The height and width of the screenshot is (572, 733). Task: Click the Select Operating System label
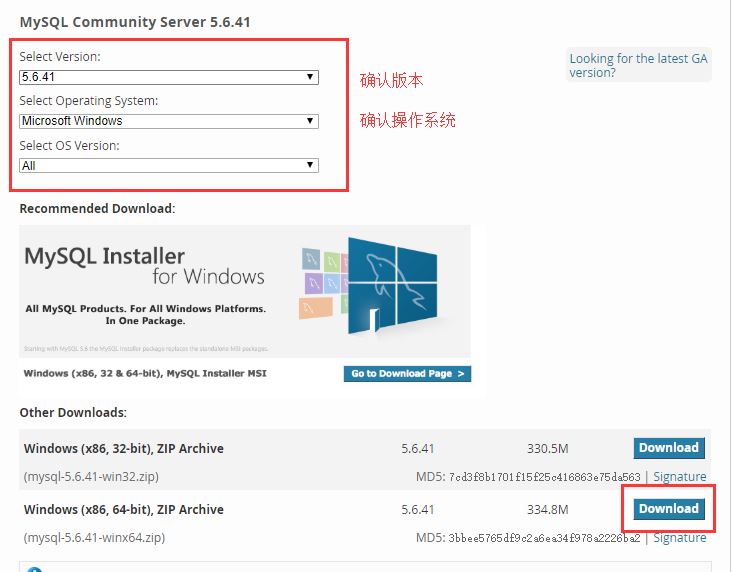point(89,101)
